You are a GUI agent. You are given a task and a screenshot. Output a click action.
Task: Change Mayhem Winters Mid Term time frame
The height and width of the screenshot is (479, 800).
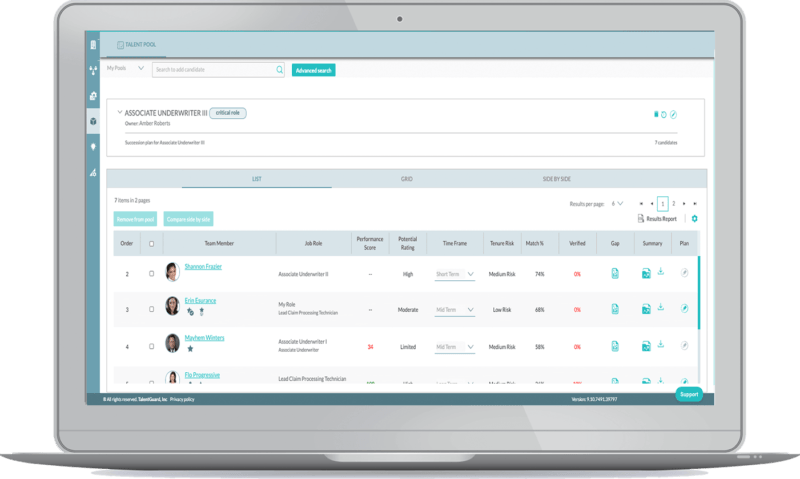pos(455,347)
